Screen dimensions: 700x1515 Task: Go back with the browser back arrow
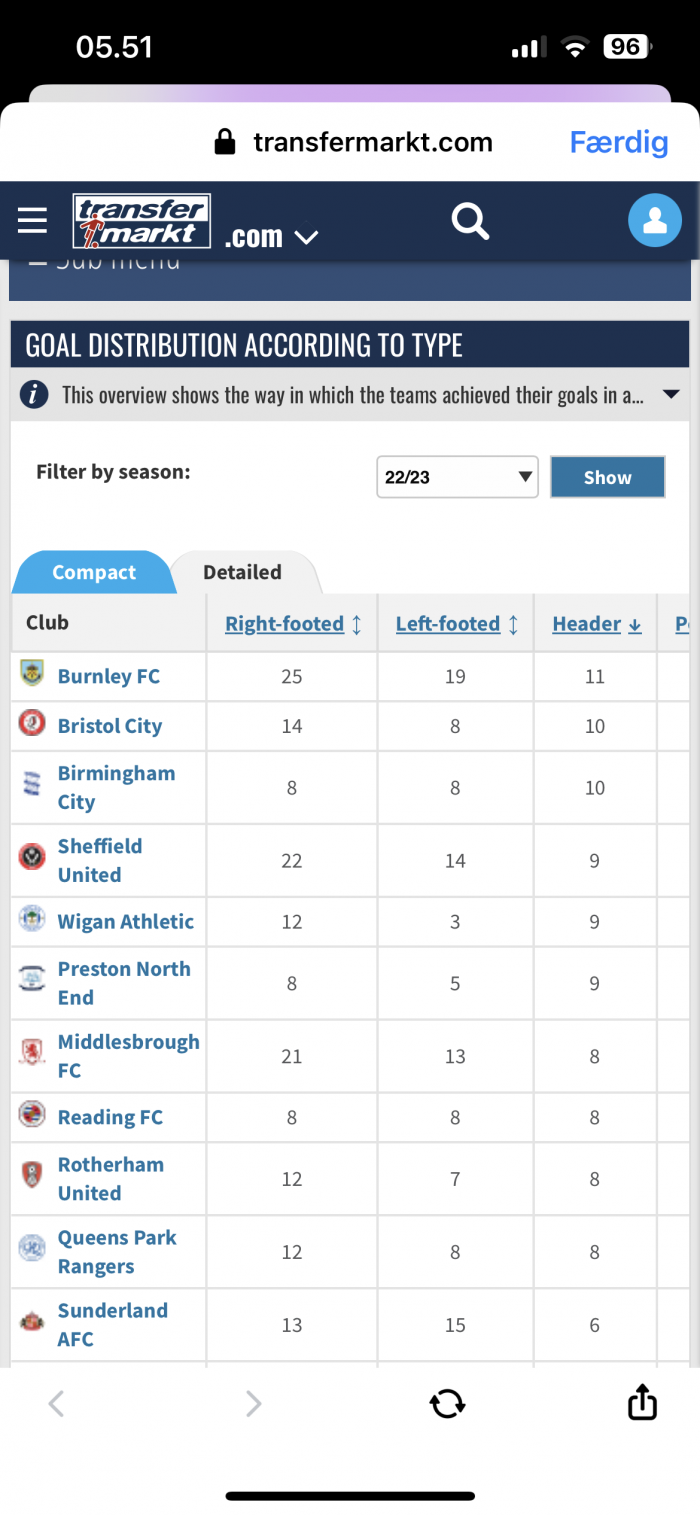57,1404
